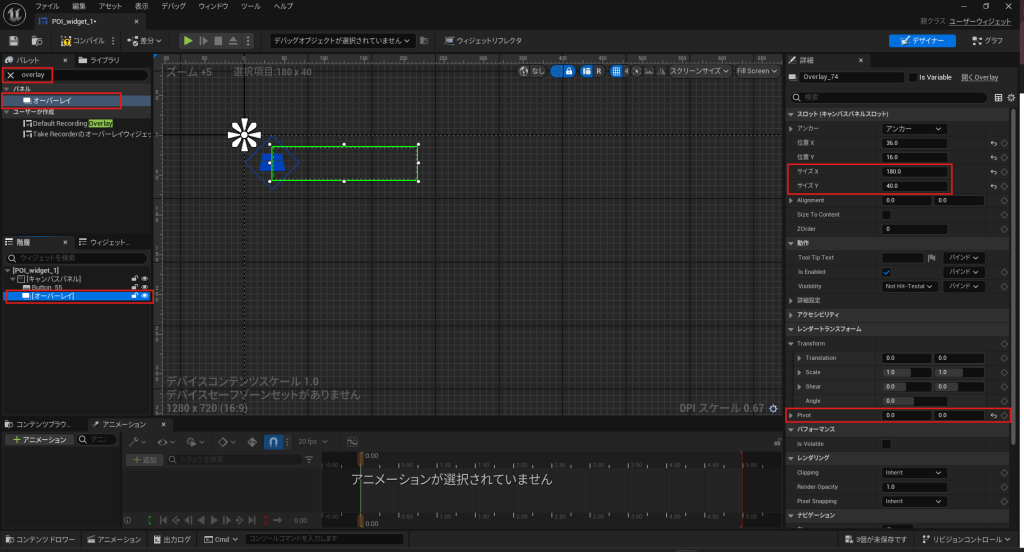This screenshot has width=1024, height=552.
Task: Open the Fill Screen dropdown
Action: (x=756, y=71)
